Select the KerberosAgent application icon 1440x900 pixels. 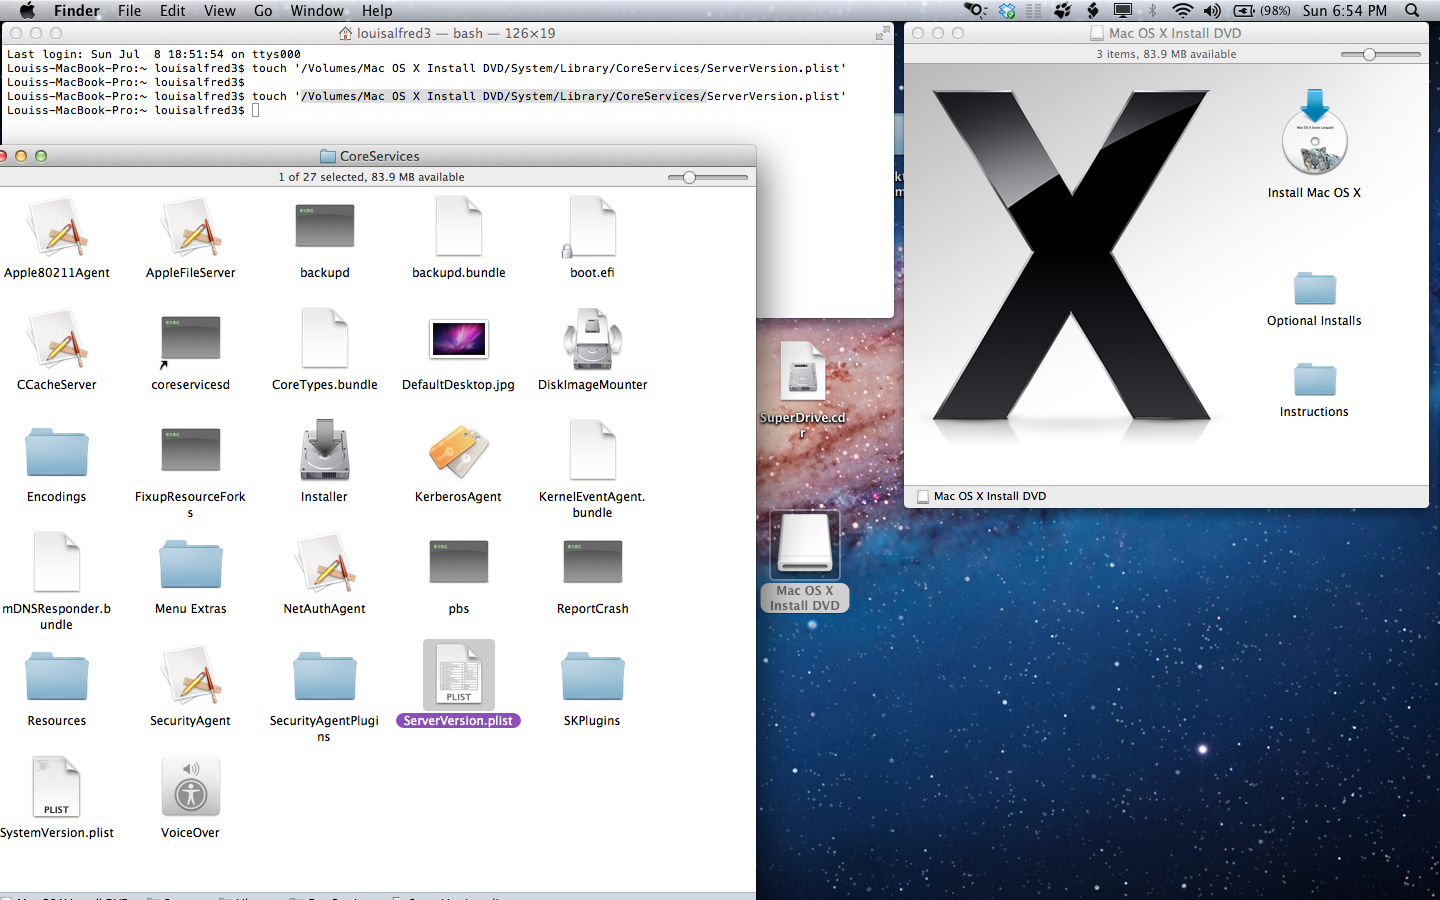point(459,450)
